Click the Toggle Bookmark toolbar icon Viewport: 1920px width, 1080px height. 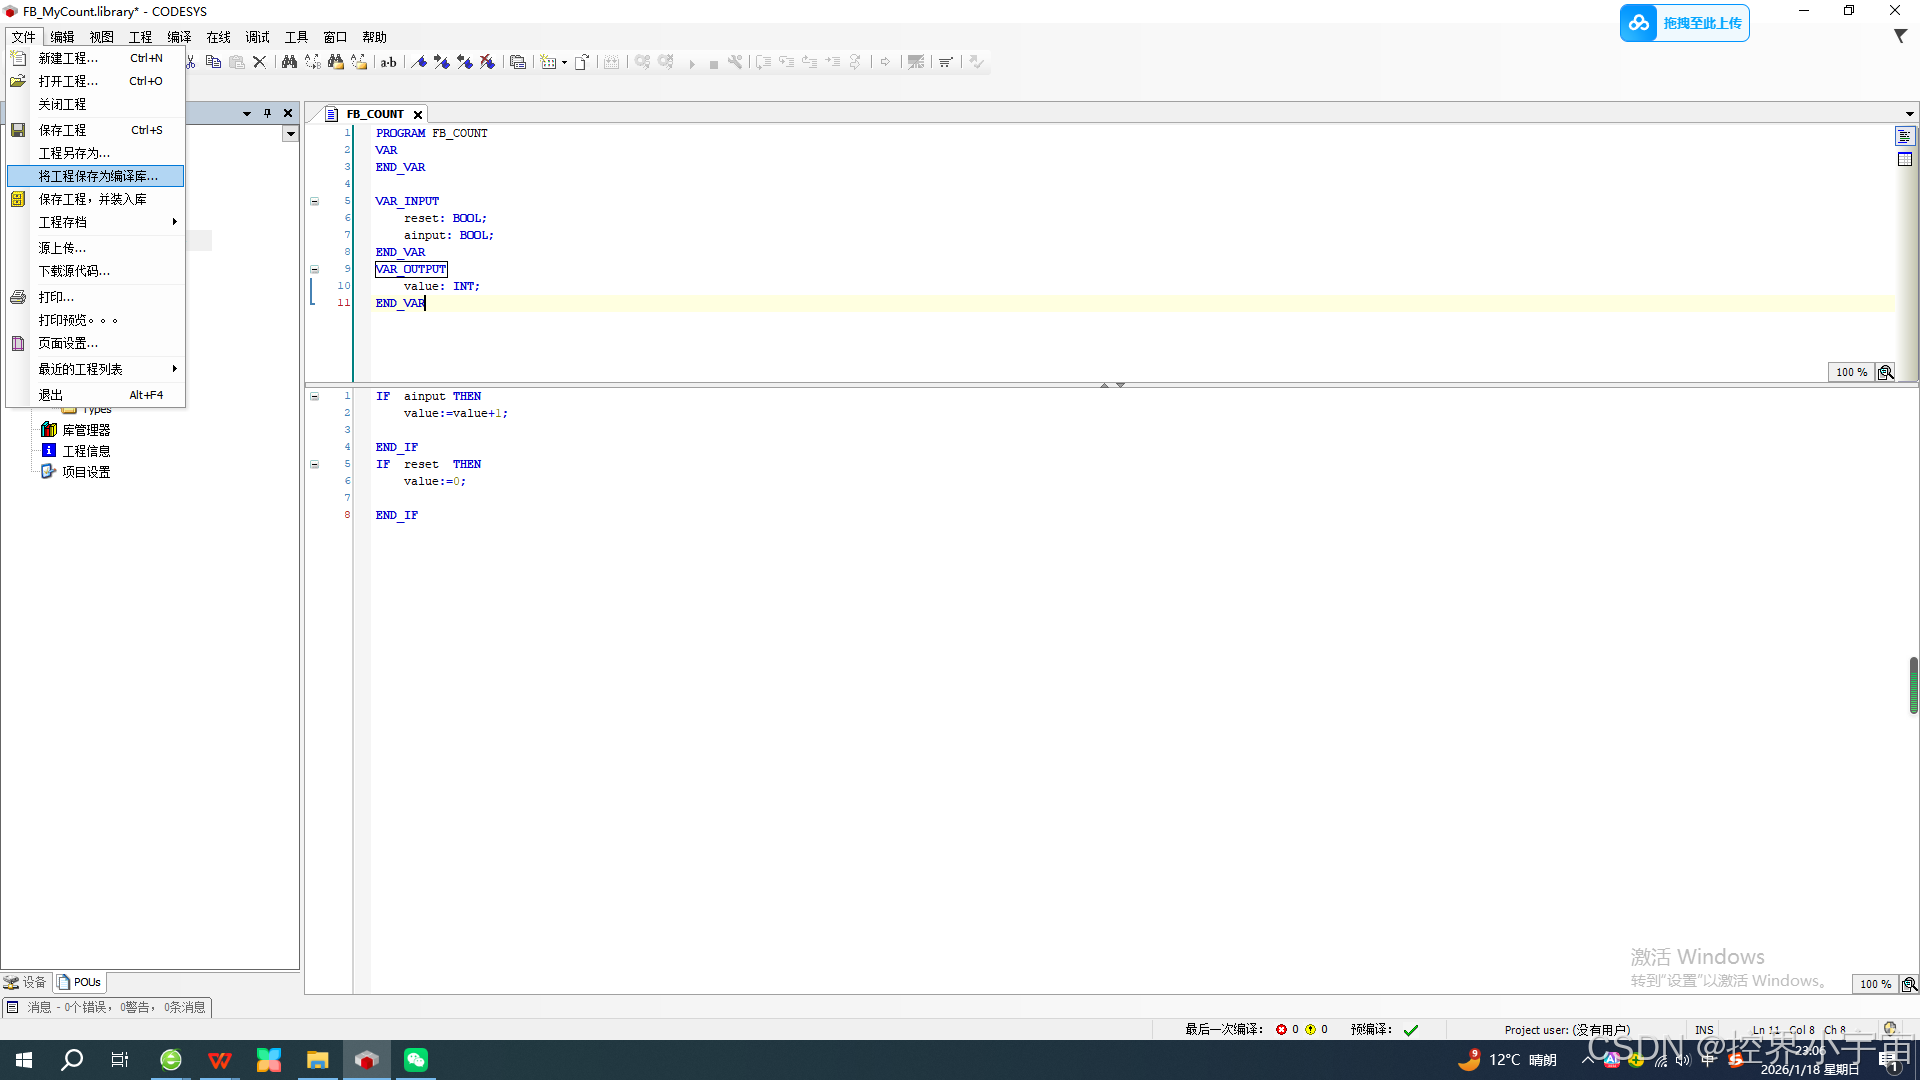pyautogui.click(x=419, y=62)
